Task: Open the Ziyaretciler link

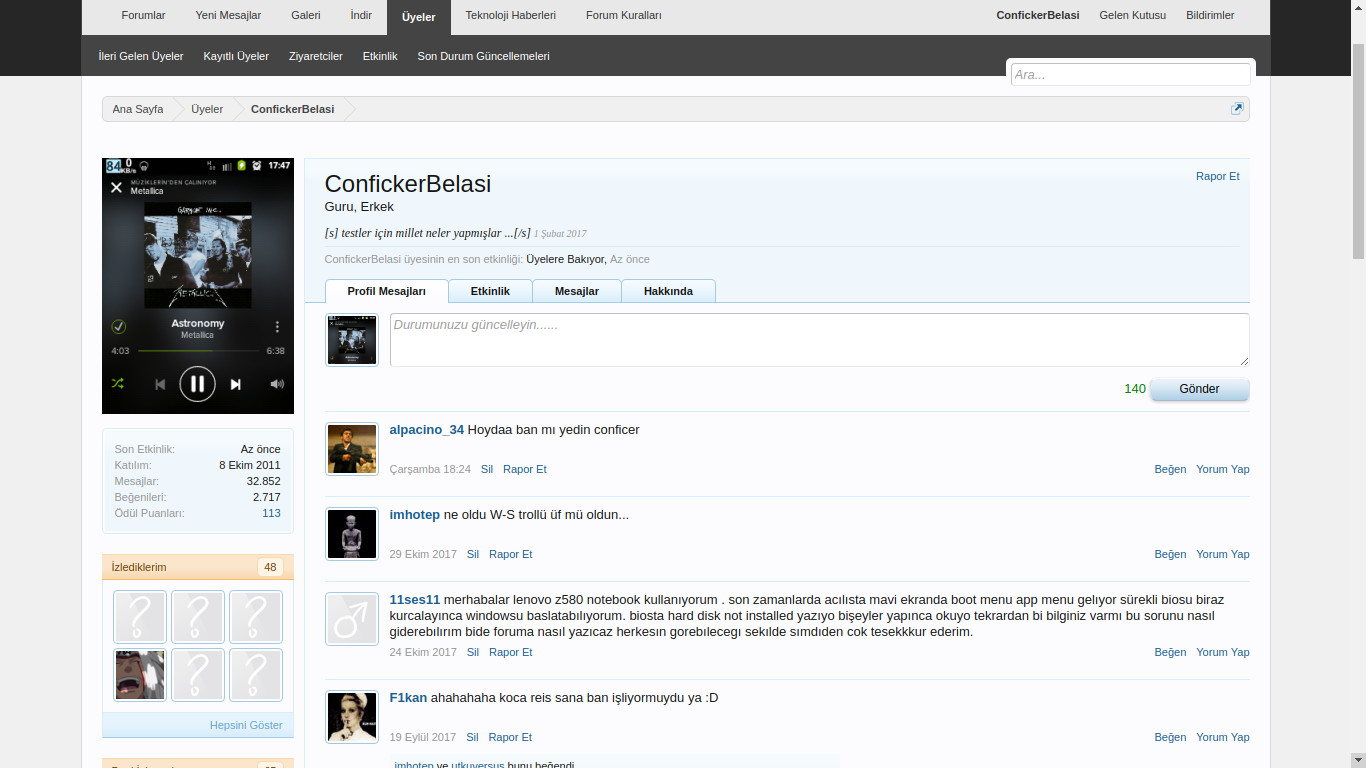Action: (316, 56)
